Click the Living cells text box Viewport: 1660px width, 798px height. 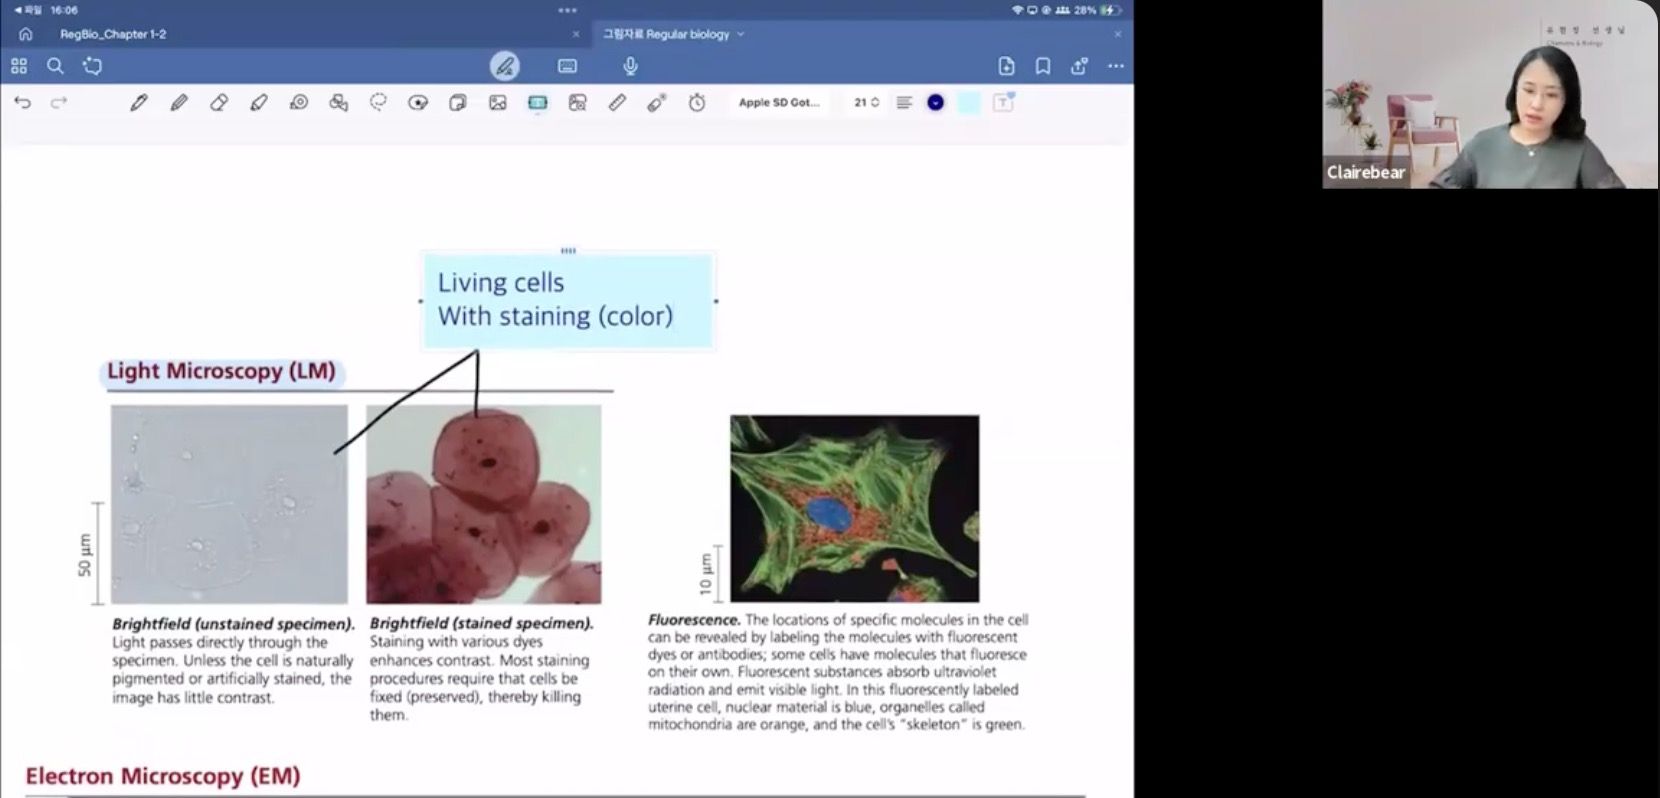pyautogui.click(x=567, y=300)
